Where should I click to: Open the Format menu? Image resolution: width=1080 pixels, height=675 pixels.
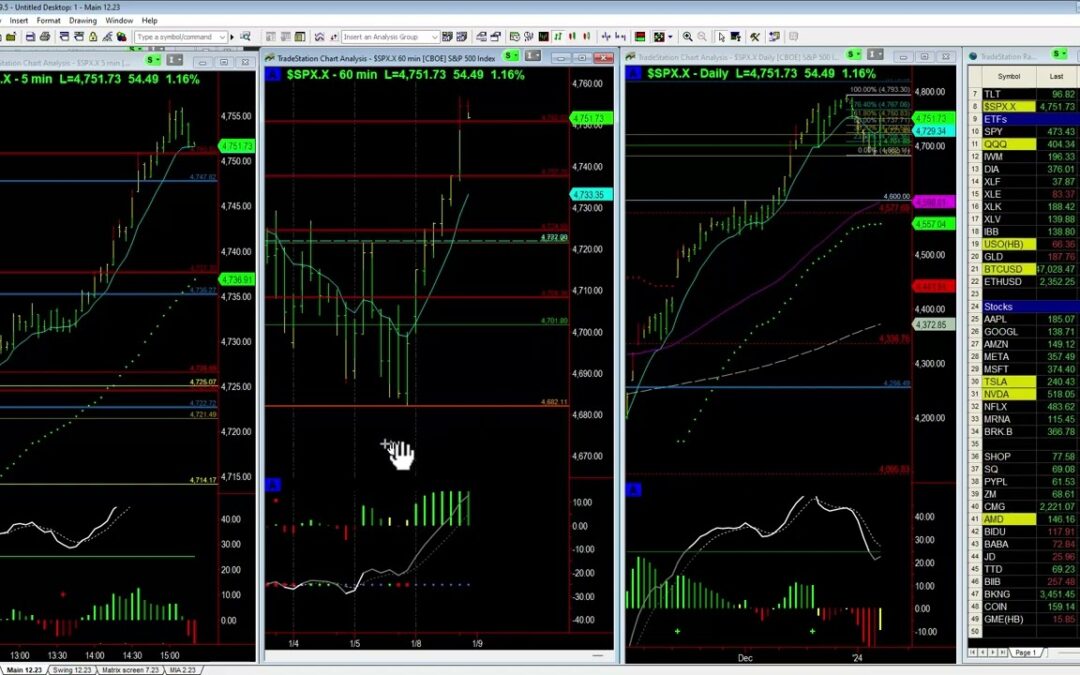click(x=48, y=21)
